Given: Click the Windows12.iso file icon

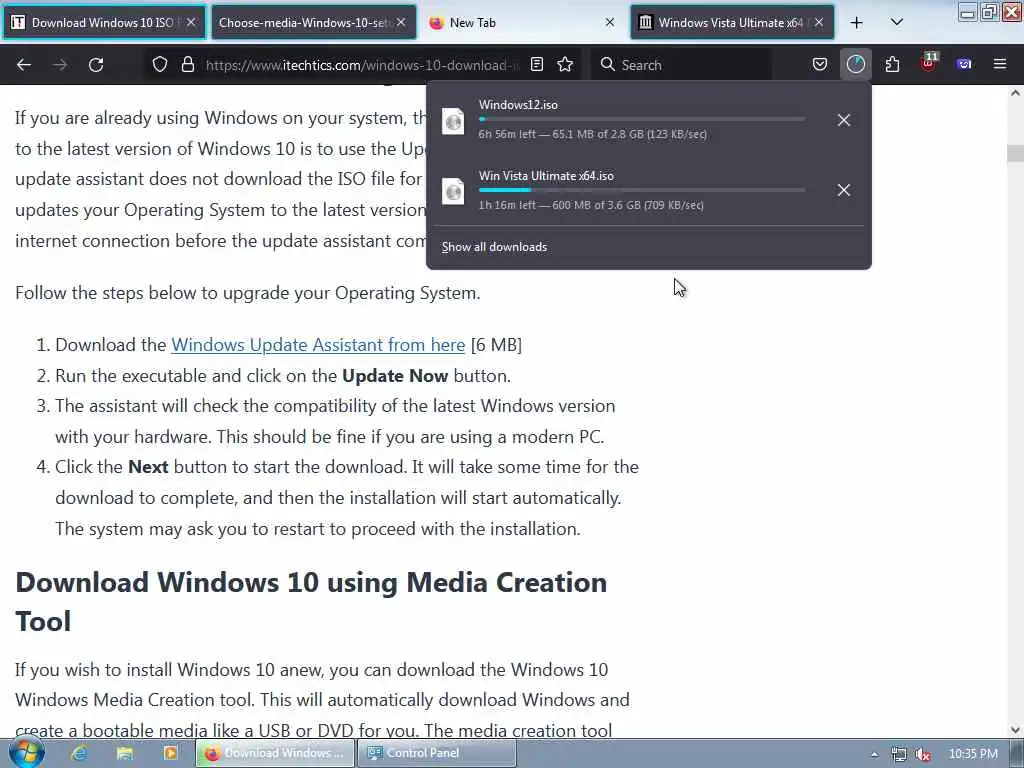Looking at the screenshot, I should 453,121.
